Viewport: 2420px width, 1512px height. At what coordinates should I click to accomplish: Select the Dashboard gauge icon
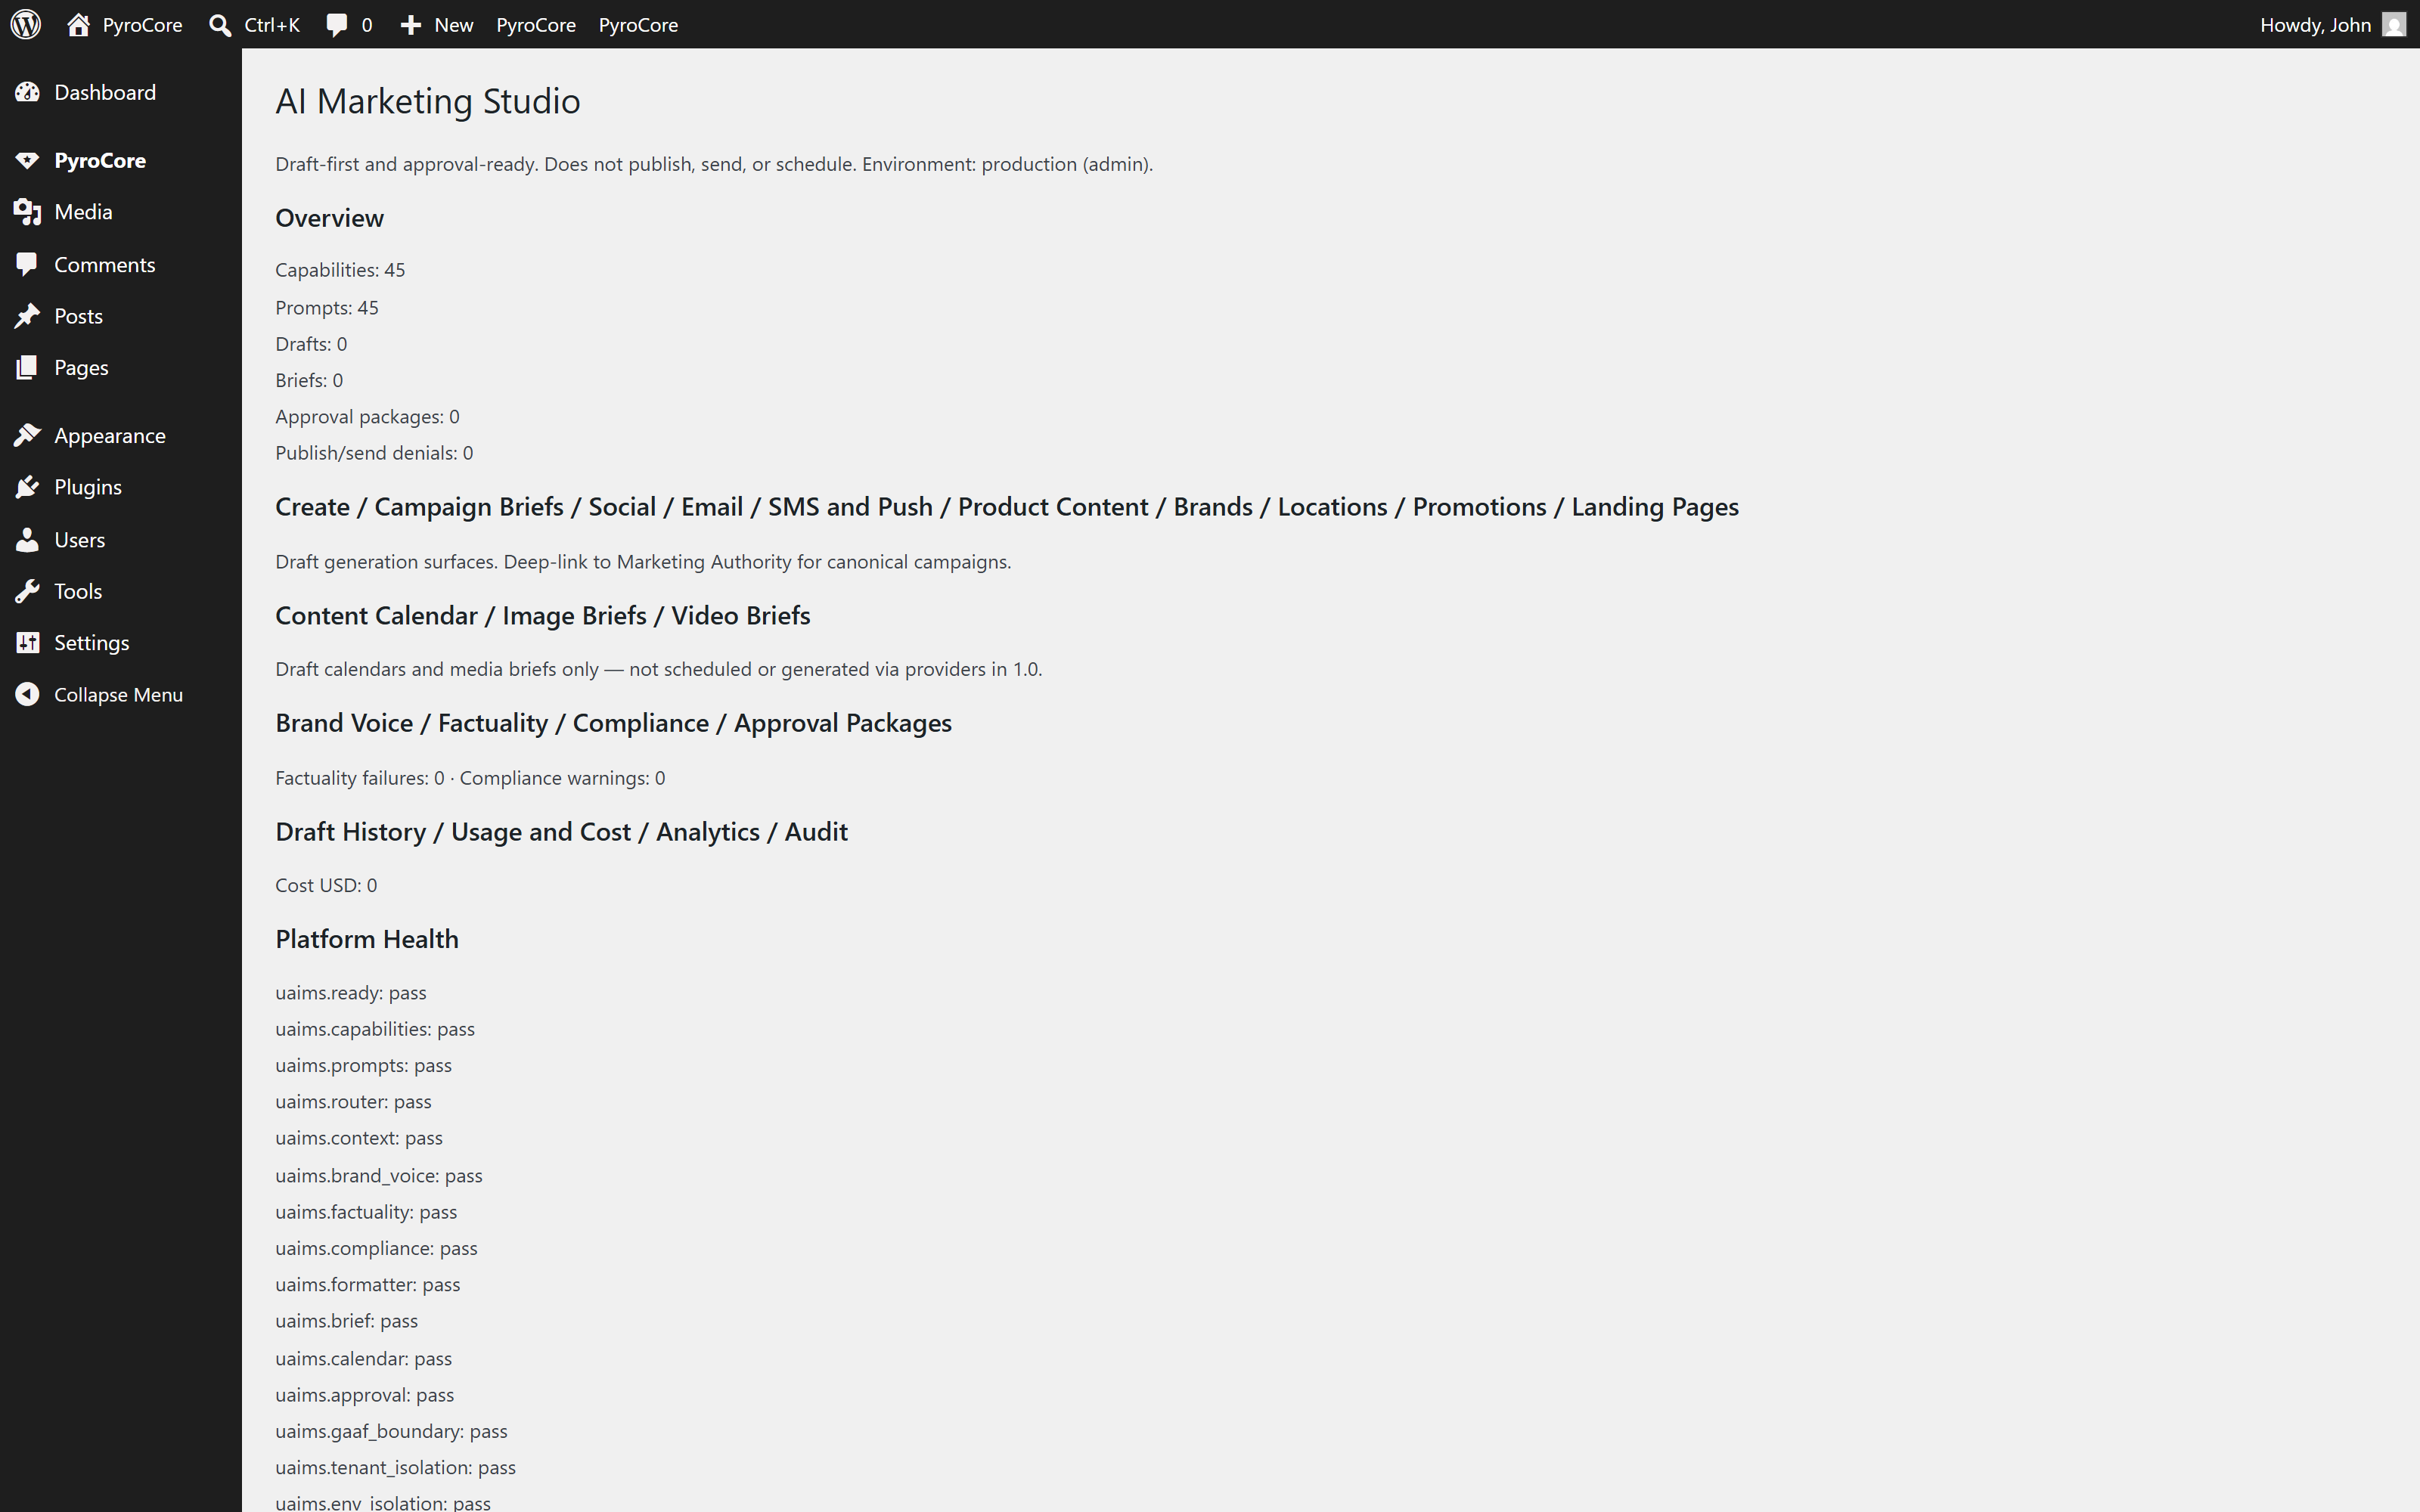(27, 92)
